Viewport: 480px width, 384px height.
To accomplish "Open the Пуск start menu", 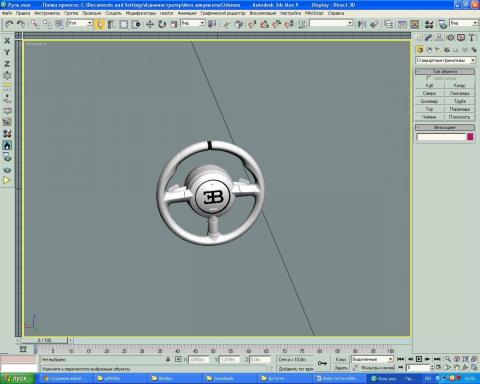I will pos(18,379).
